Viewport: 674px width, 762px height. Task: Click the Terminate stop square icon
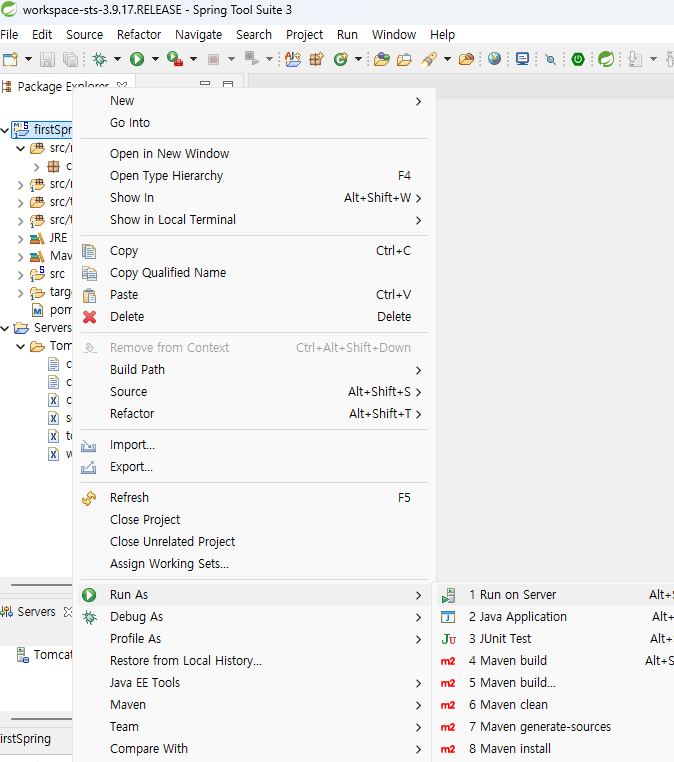coord(213,59)
